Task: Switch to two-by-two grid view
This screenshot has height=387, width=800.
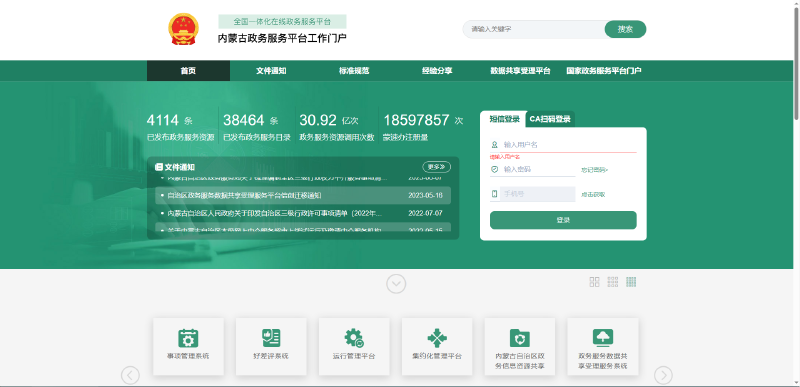Action: pos(594,282)
